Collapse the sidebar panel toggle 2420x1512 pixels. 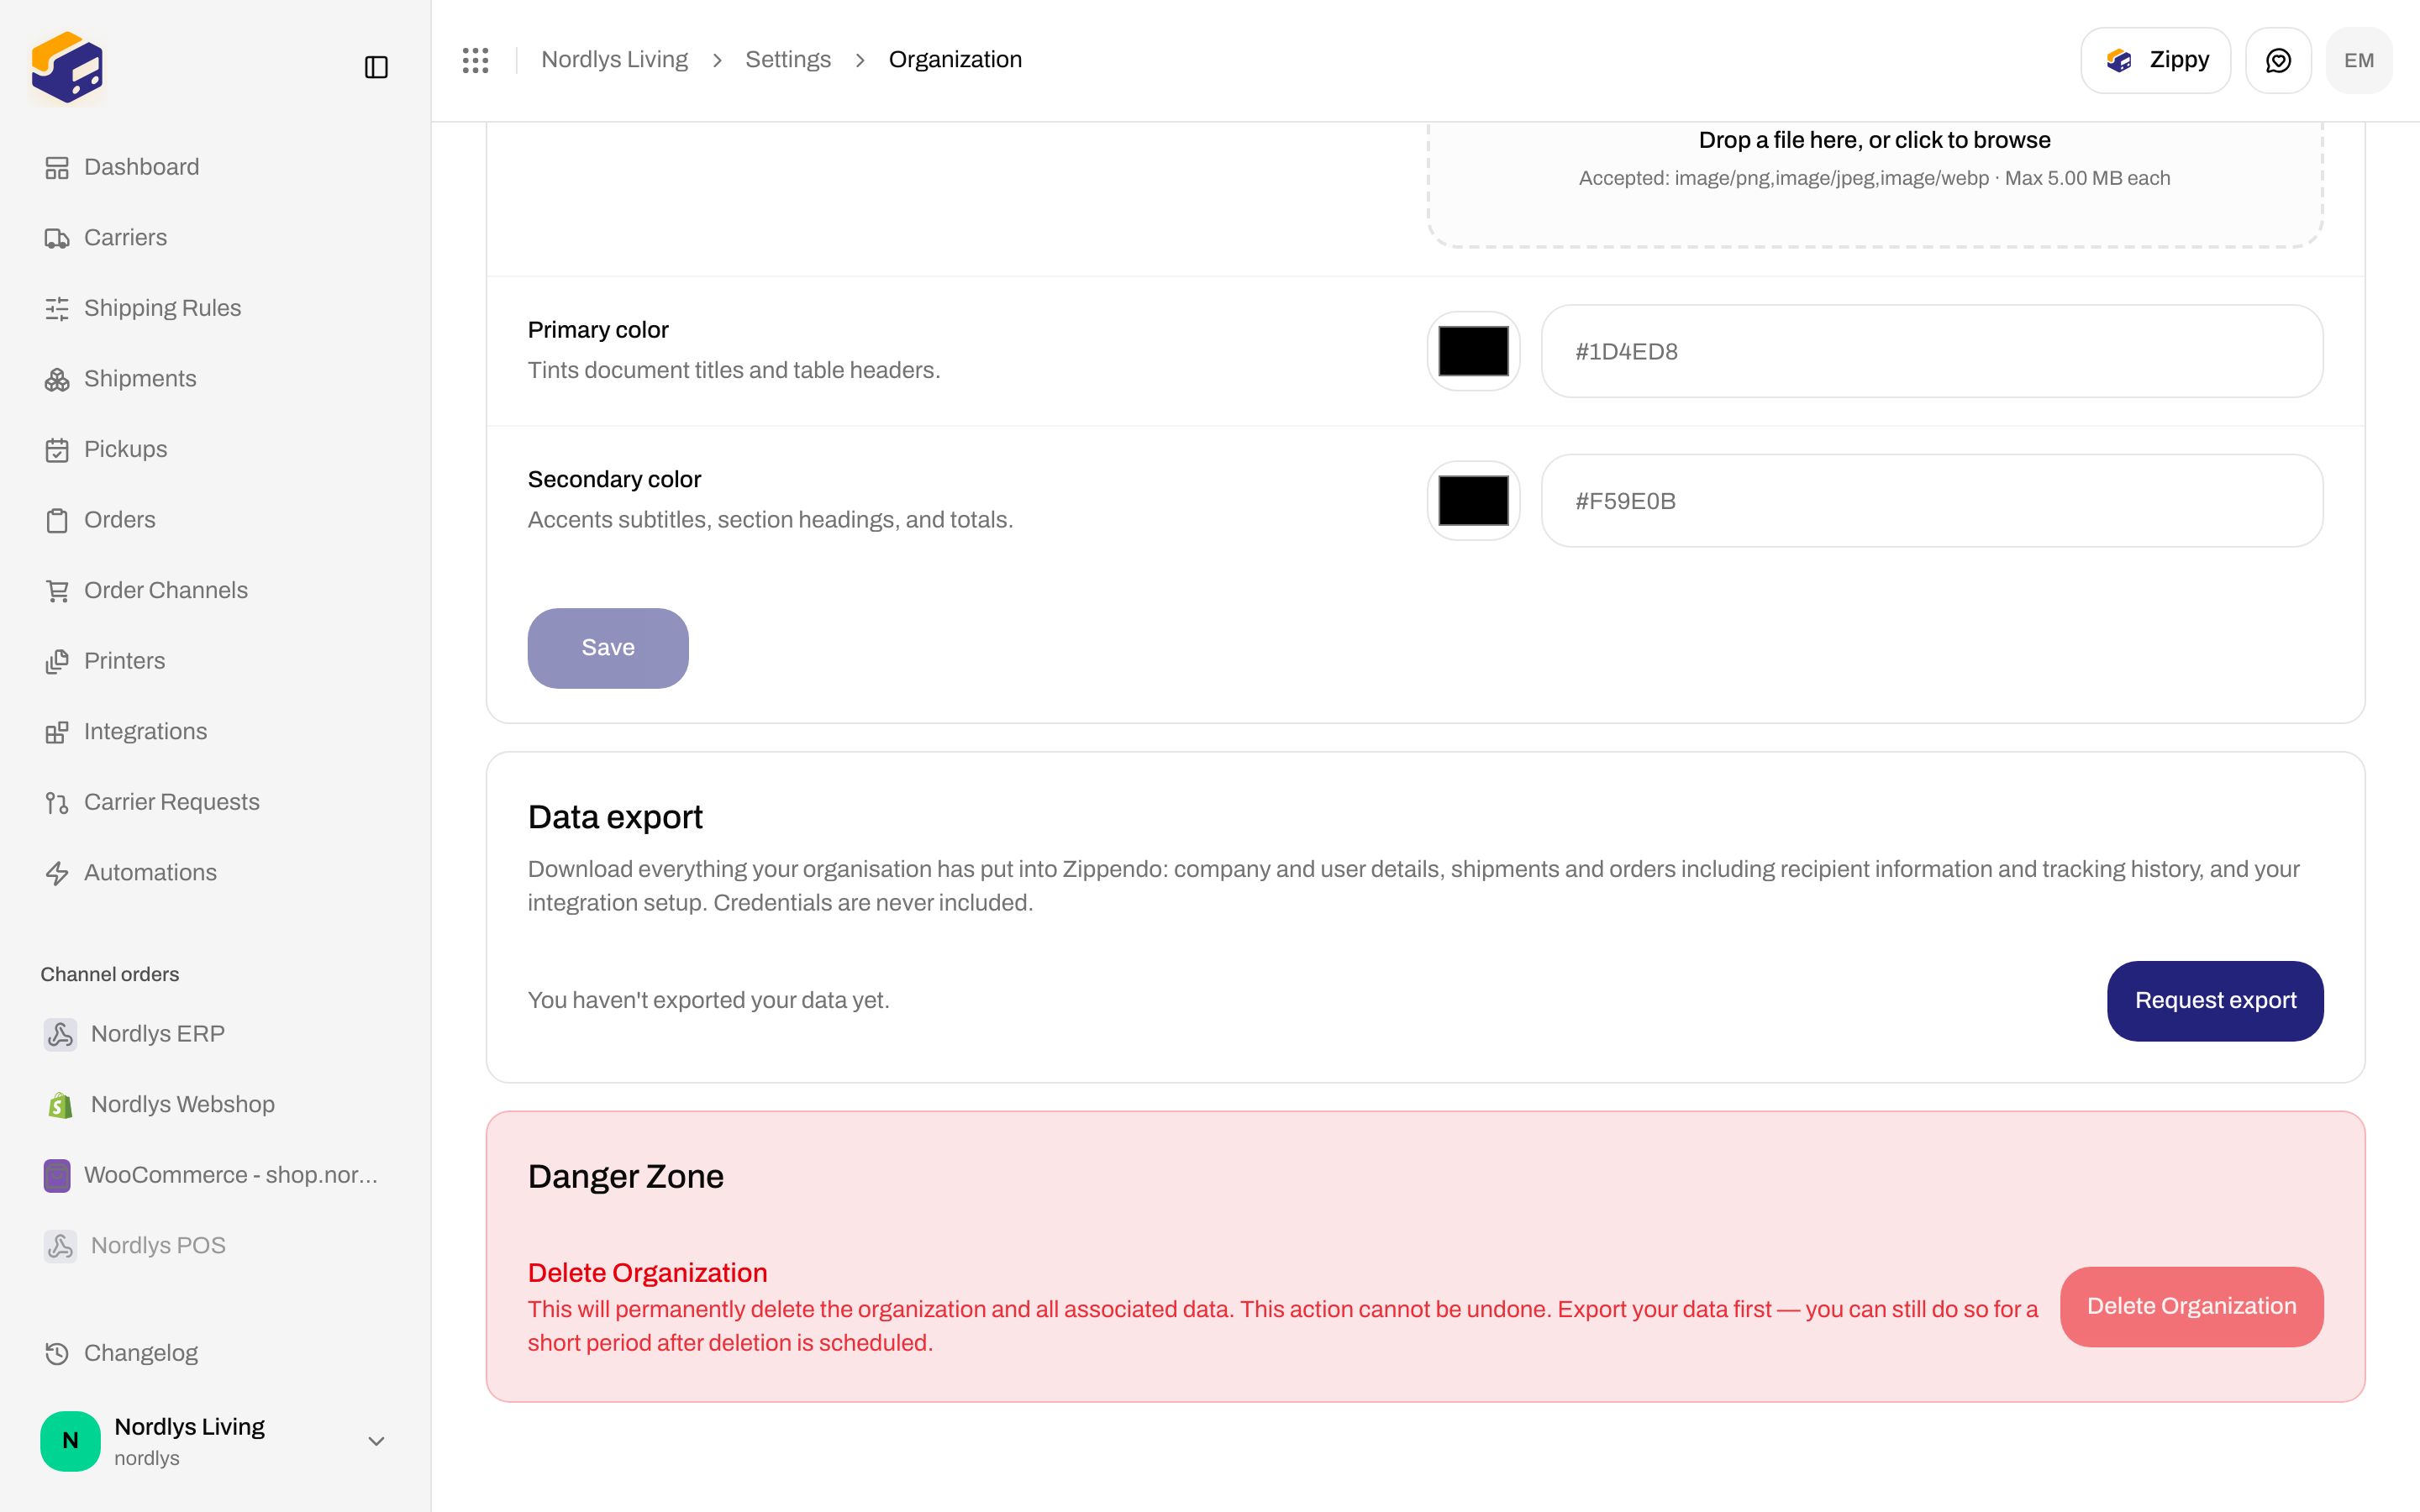point(376,67)
